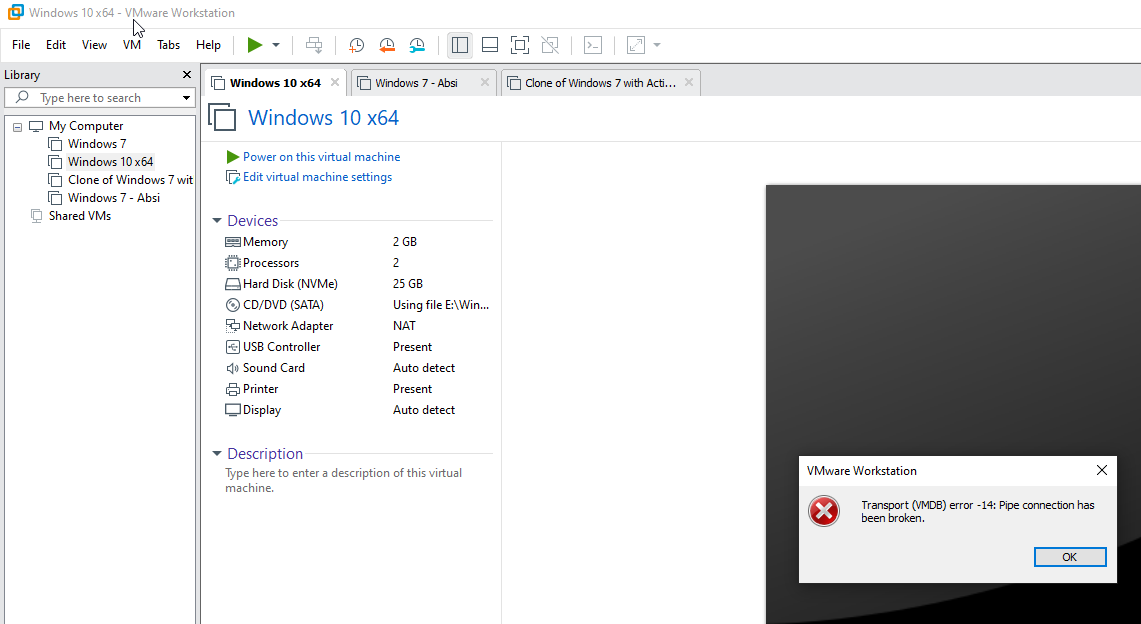The image size is (1141, 624).
Task: Open the Help menu
Action: click(x=208, y=45)
